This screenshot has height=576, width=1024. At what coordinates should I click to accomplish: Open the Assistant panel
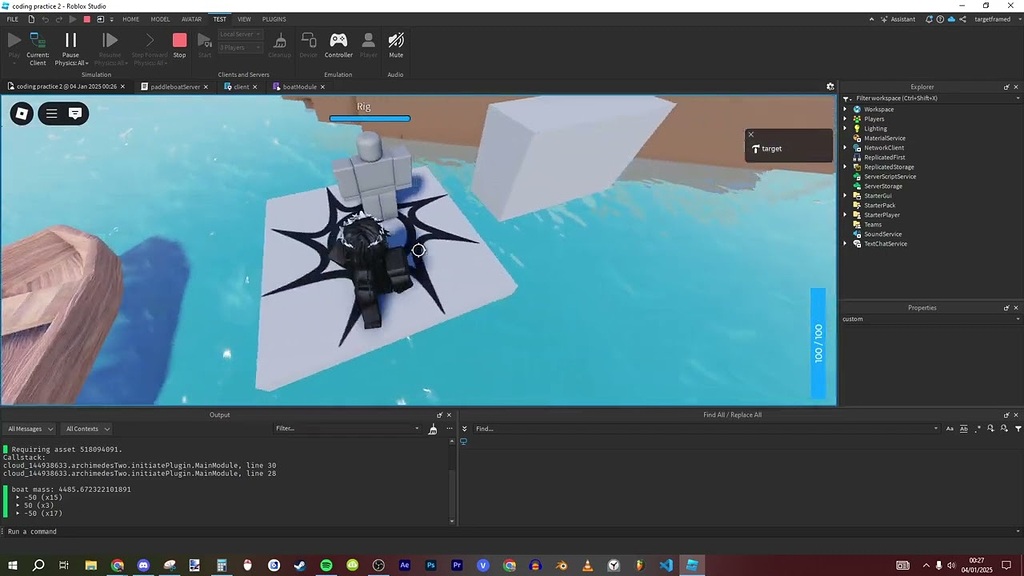898,19
